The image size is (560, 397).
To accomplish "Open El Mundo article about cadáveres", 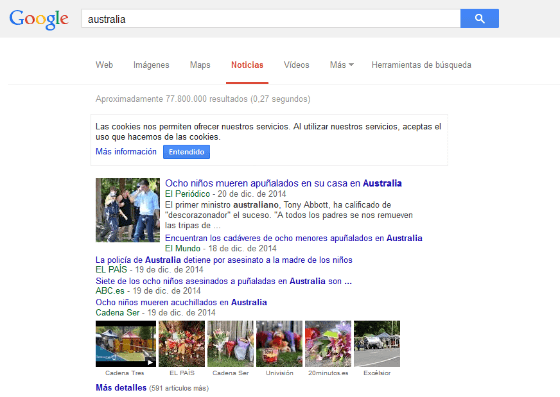I will [x=294, y=238].
